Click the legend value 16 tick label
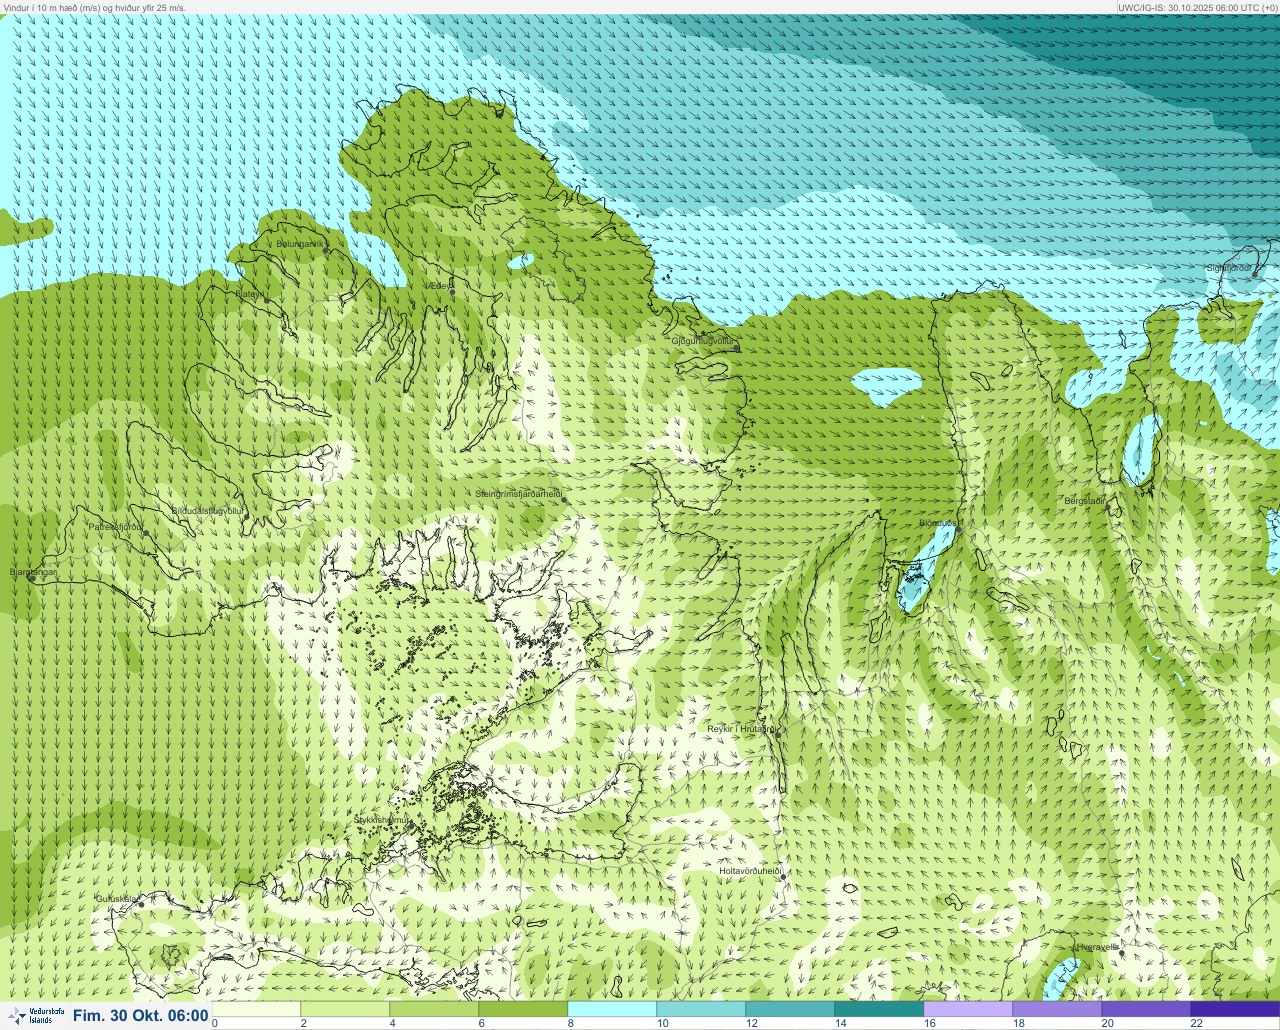 [x=930, y=1023]
